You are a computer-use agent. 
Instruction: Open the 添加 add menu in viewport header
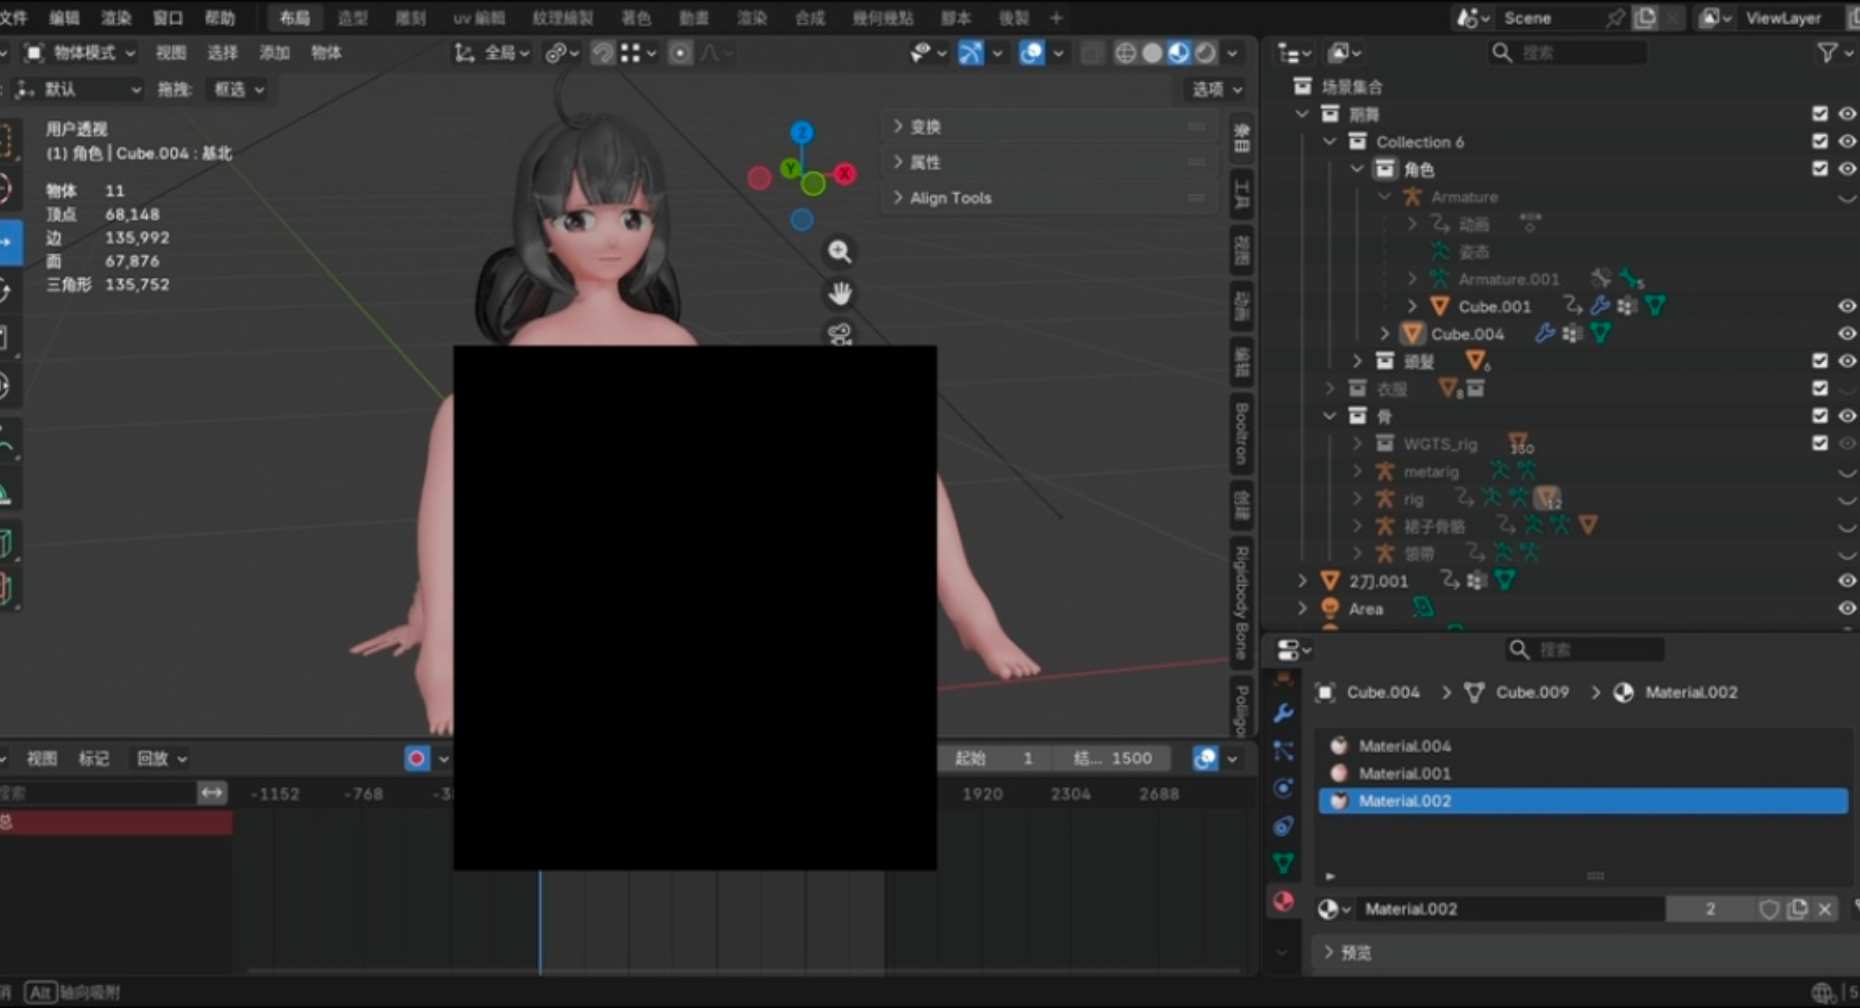point(274,53)
